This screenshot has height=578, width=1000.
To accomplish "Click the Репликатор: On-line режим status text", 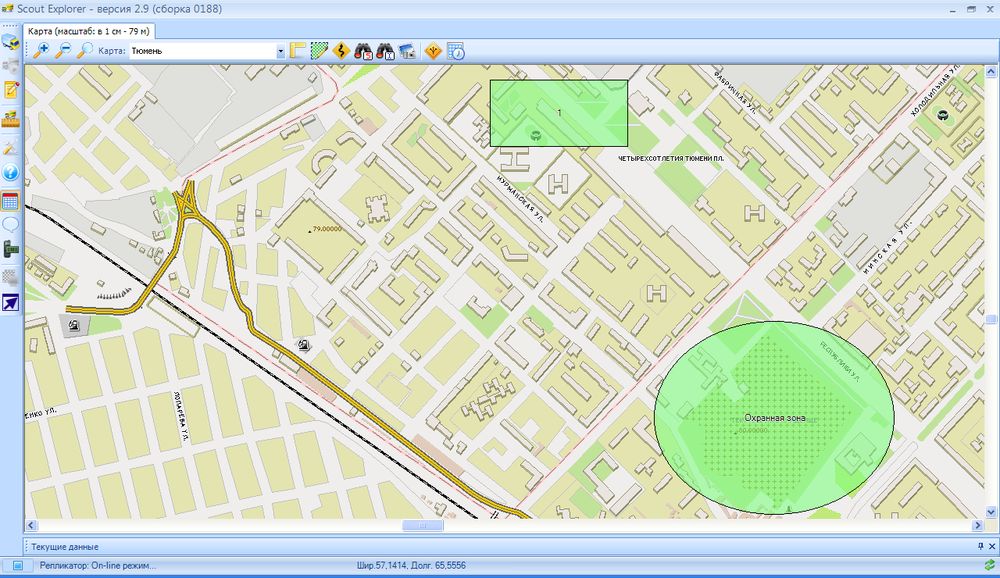I will [x=98, y=565].
